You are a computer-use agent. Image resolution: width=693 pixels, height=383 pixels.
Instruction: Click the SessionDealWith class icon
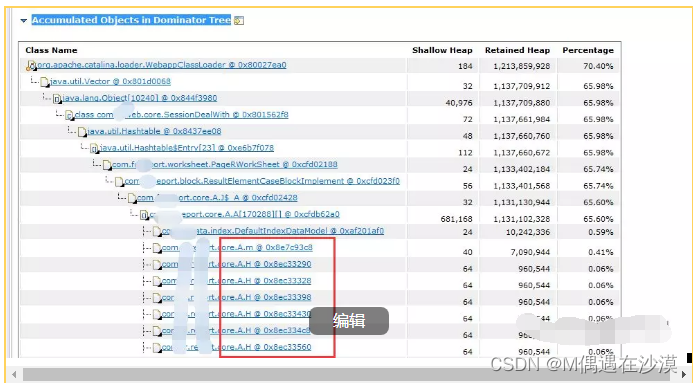point(69,115)
